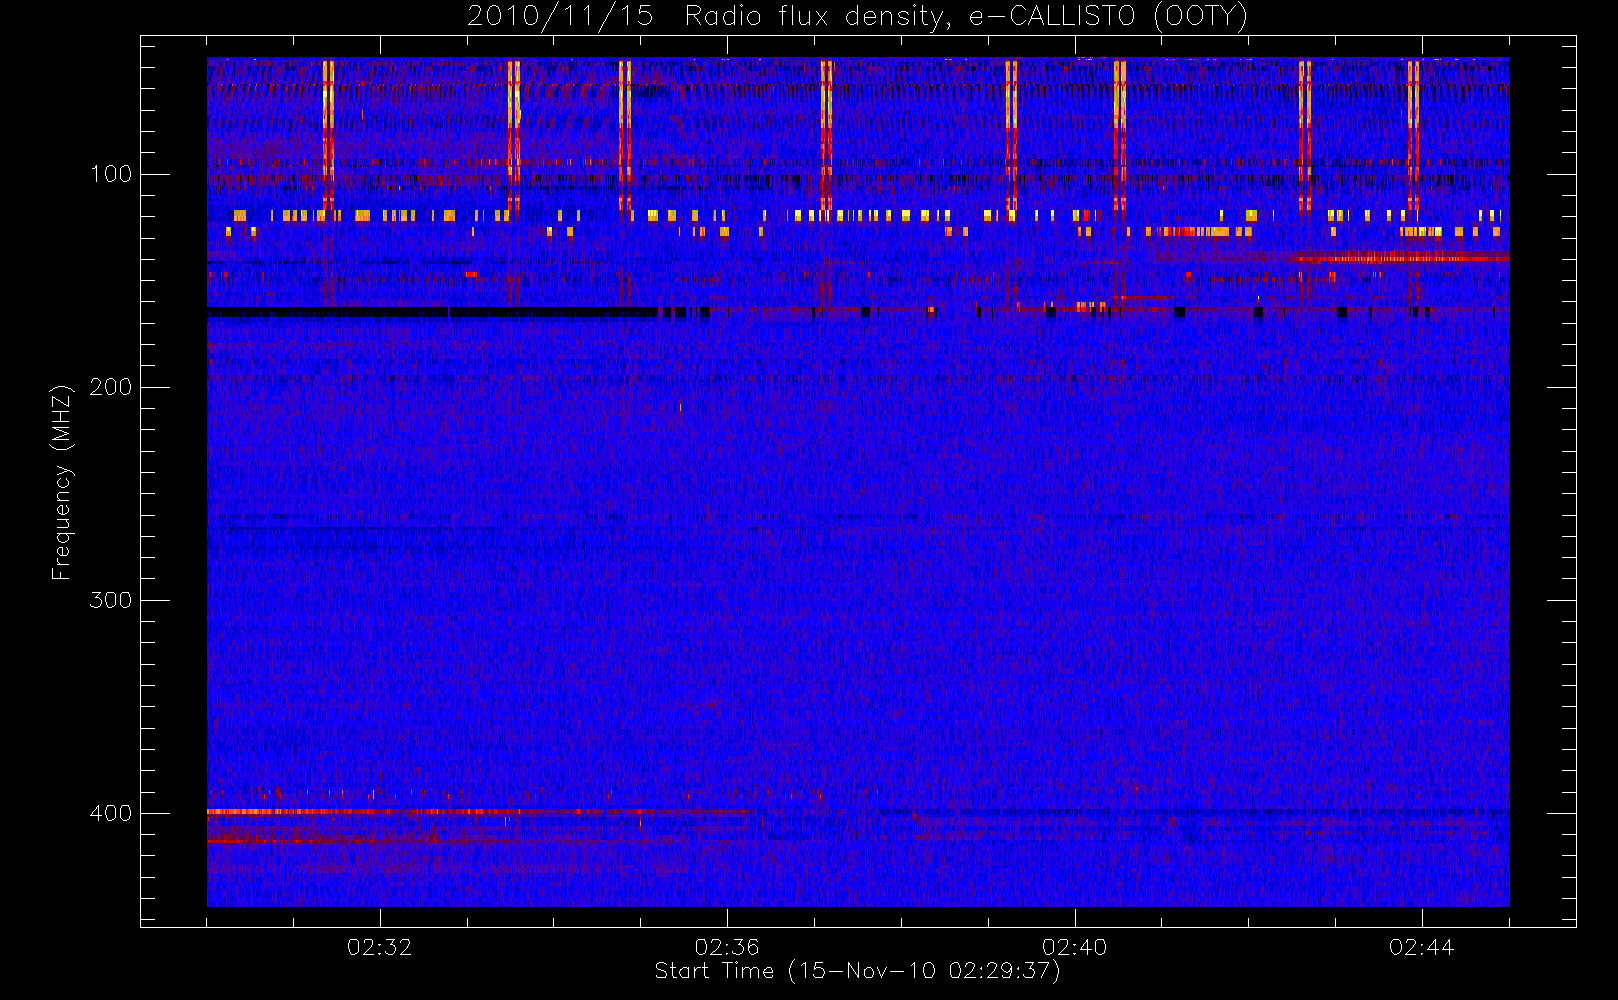Screen dimensions: 1618x1000
Task: Click the '02:32' time tick label
Action: (379, 947)
